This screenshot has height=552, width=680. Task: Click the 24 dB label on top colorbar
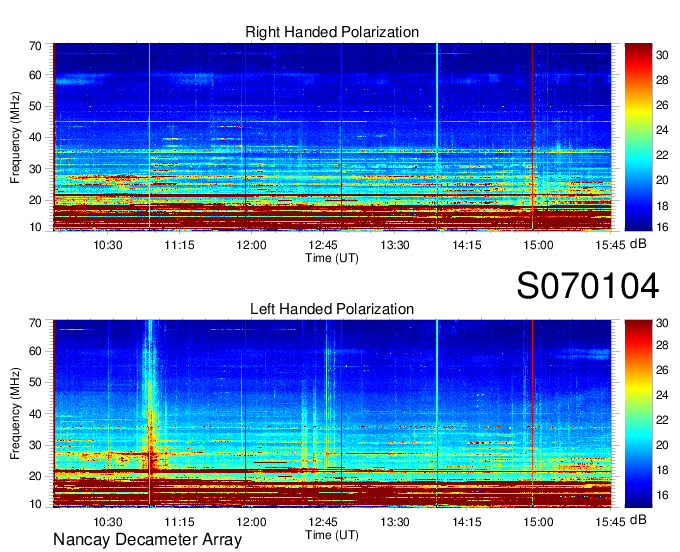click(662, 130)
